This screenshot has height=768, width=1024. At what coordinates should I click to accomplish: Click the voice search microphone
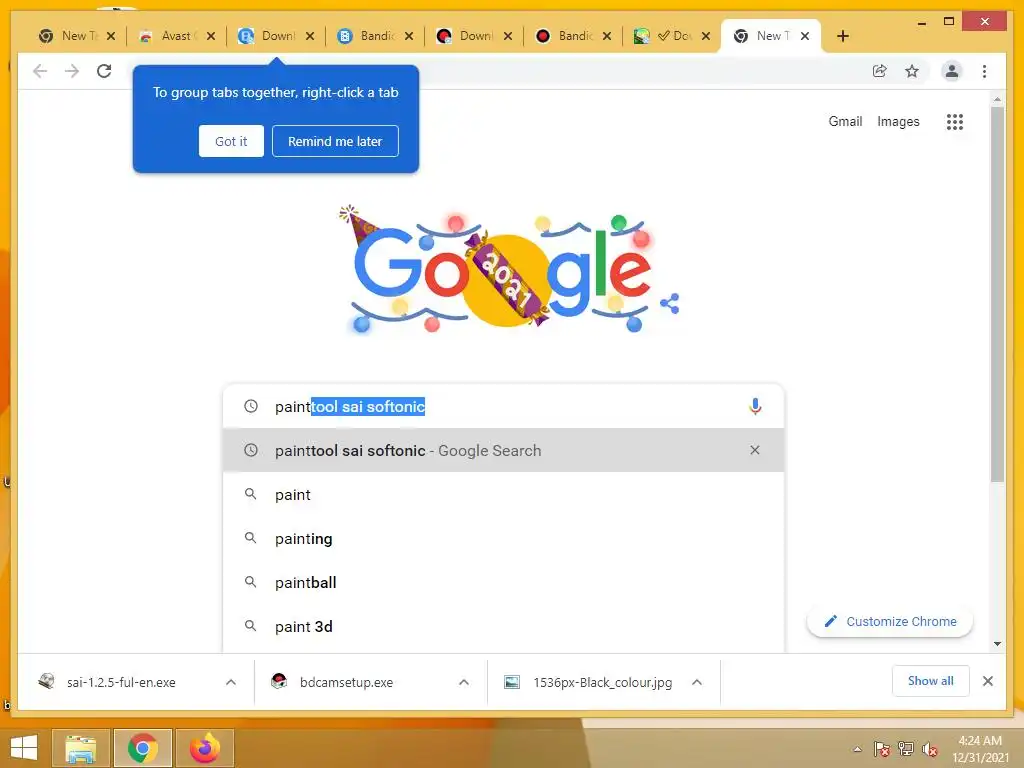point(755,406)
